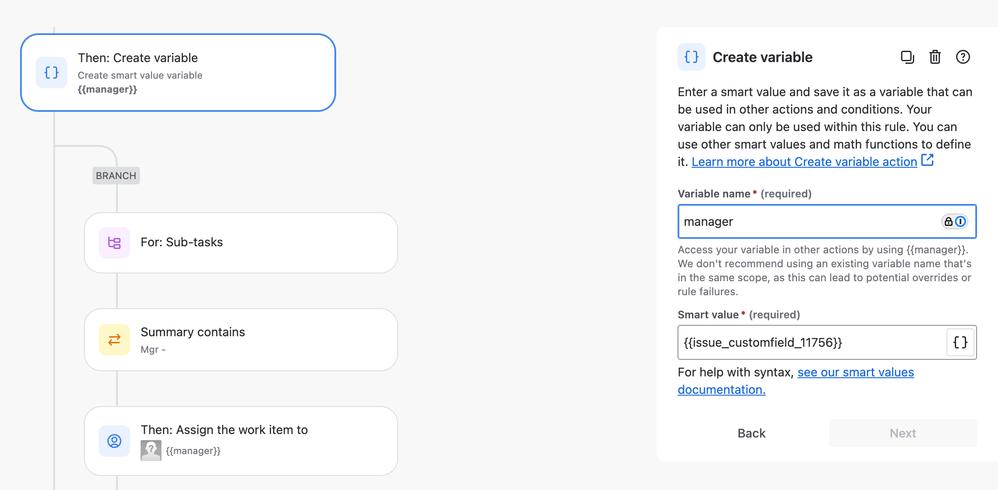Viewport: 998px width, 490px height.
Task: Click the purple Sub-tasks branch icon
Action: (x=115, y=242)
